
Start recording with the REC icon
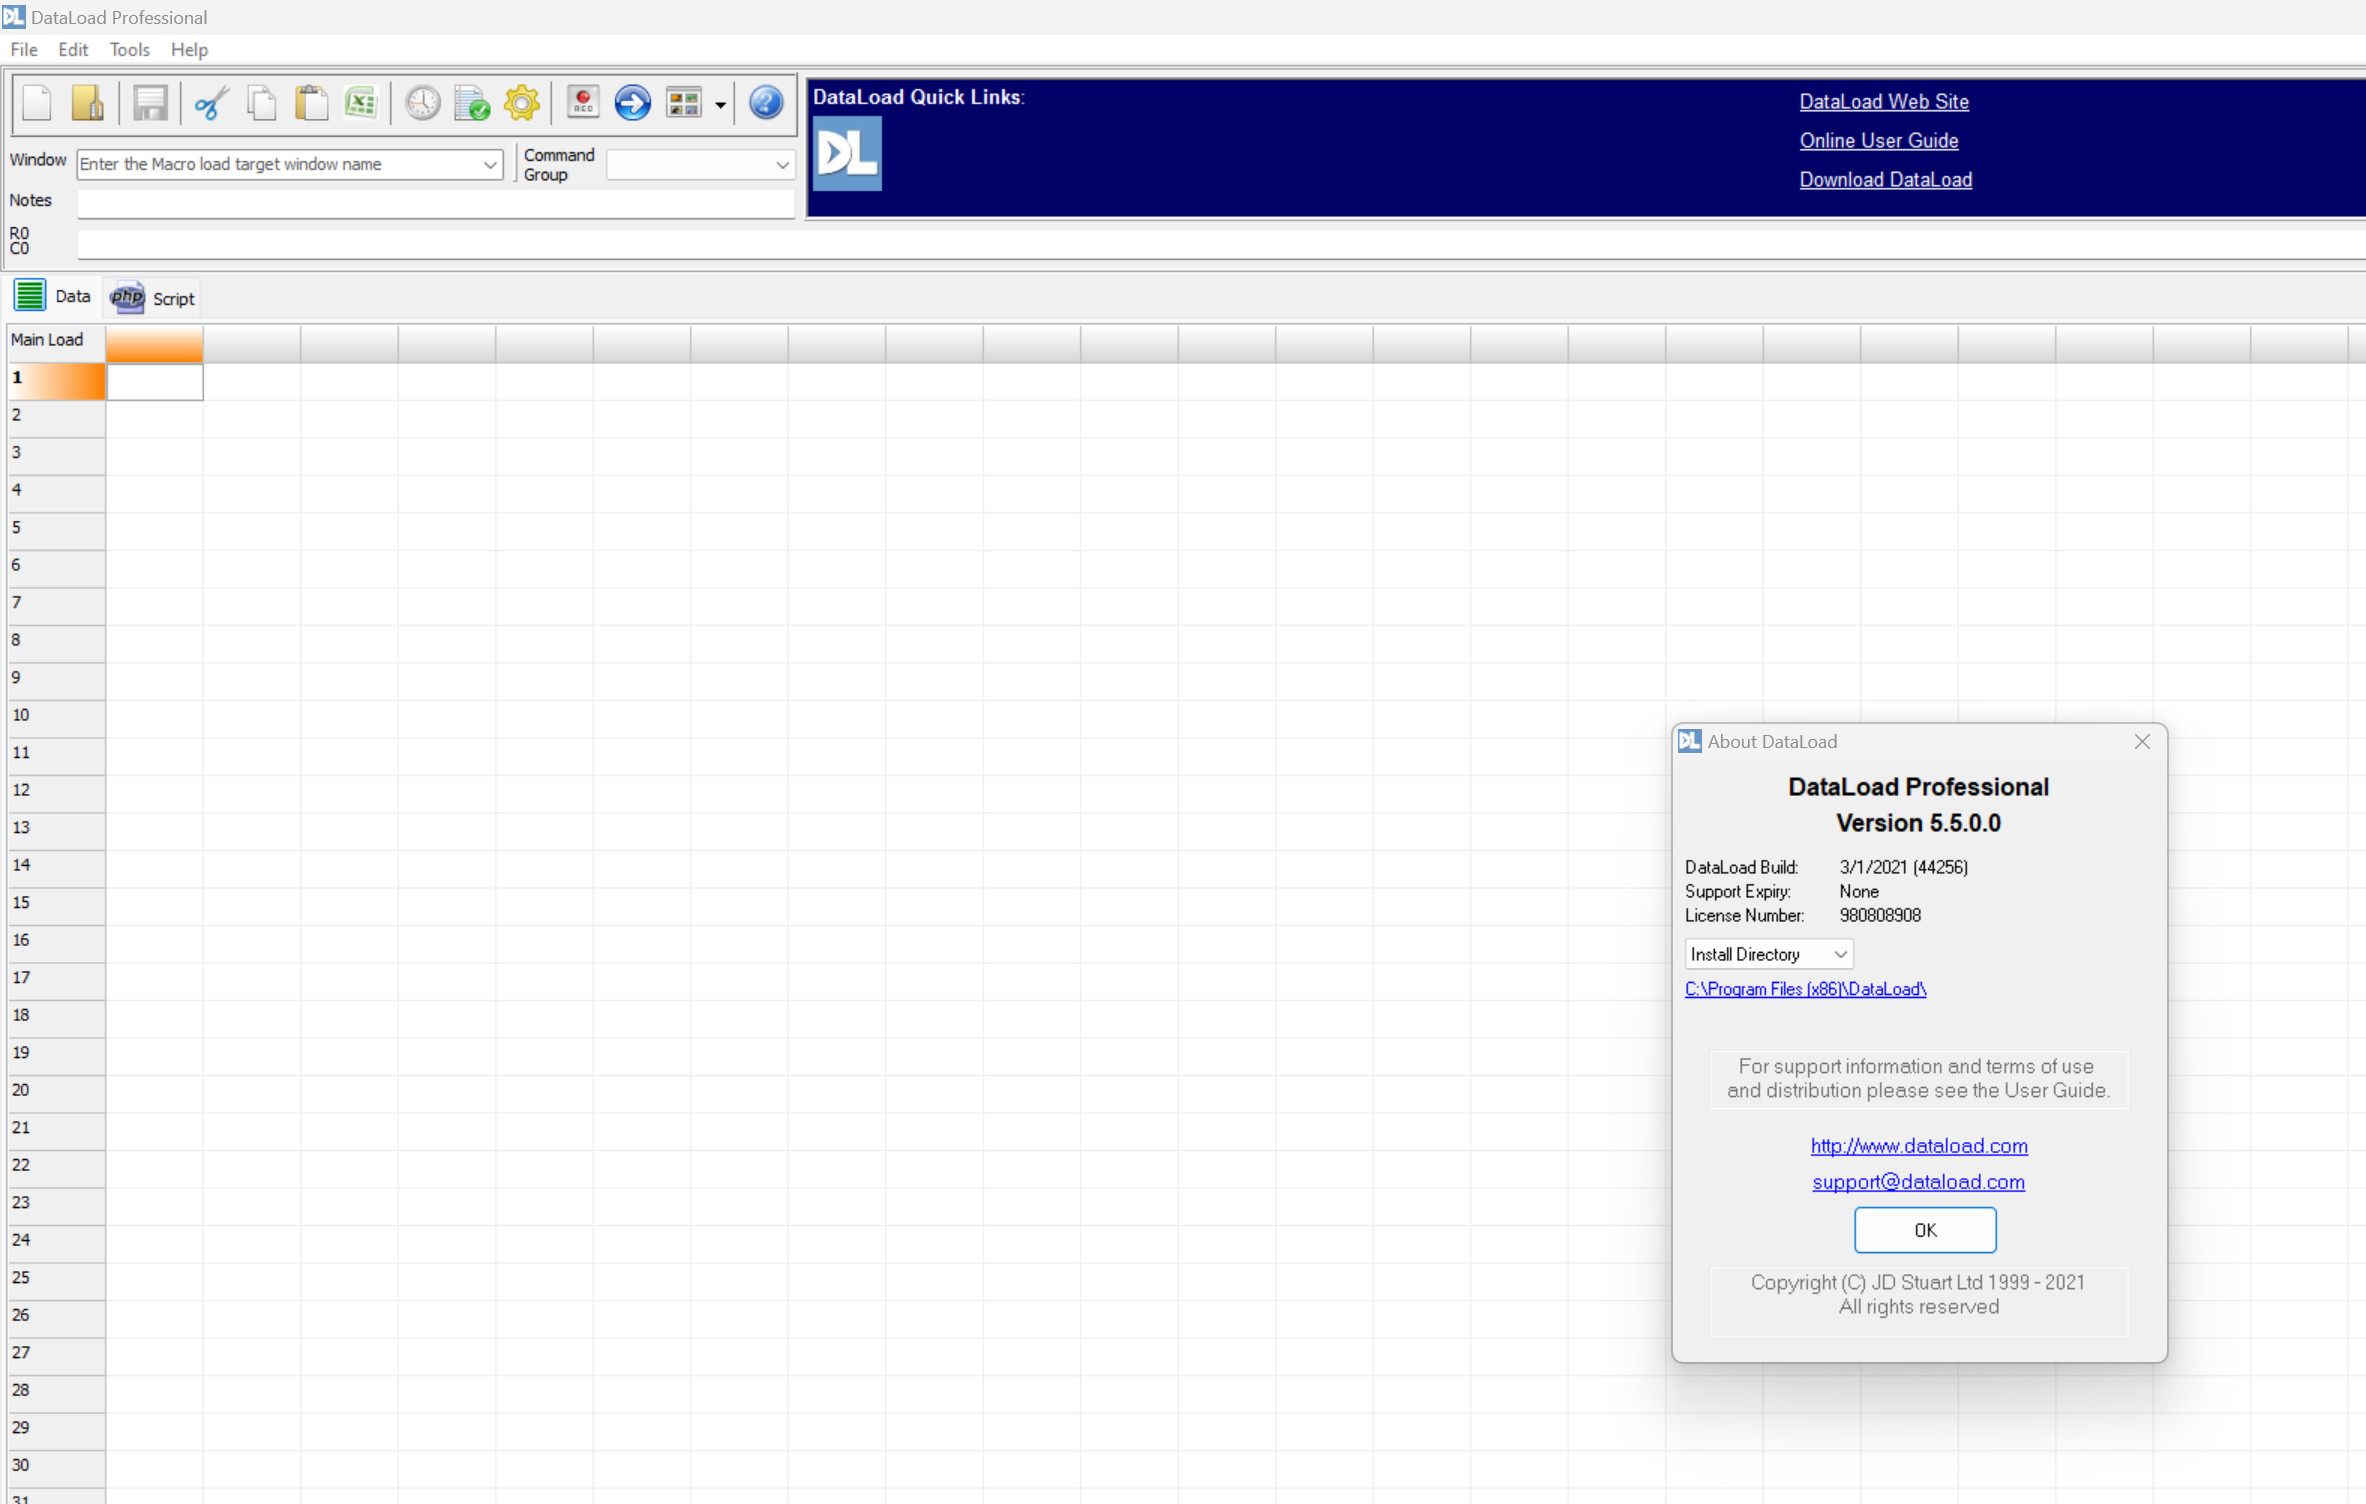[x=583, y=103]
